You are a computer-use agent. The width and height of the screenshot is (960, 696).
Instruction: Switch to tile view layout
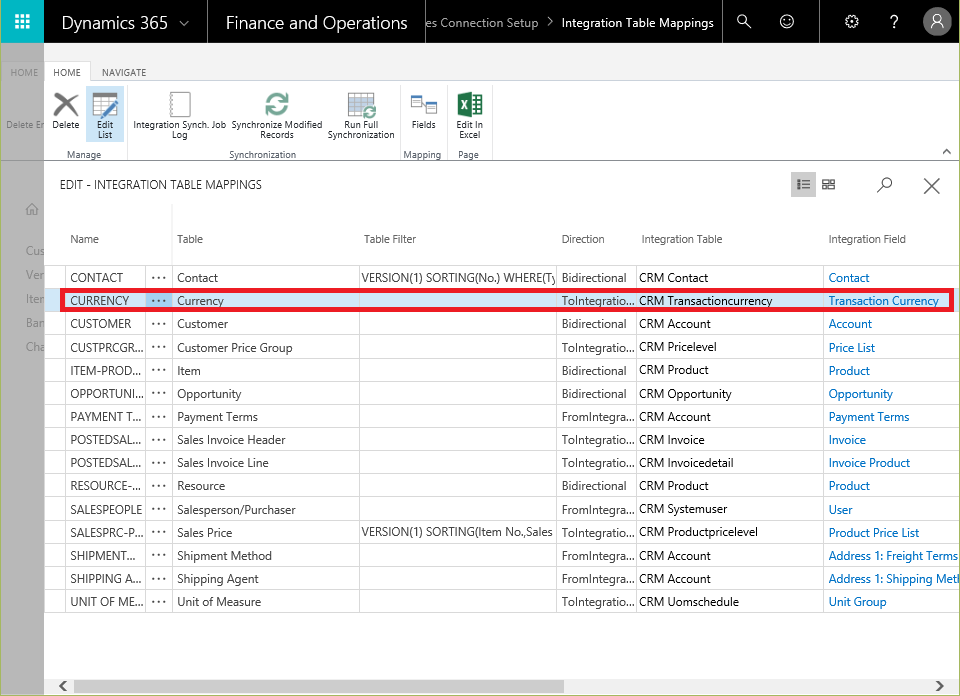828,184
